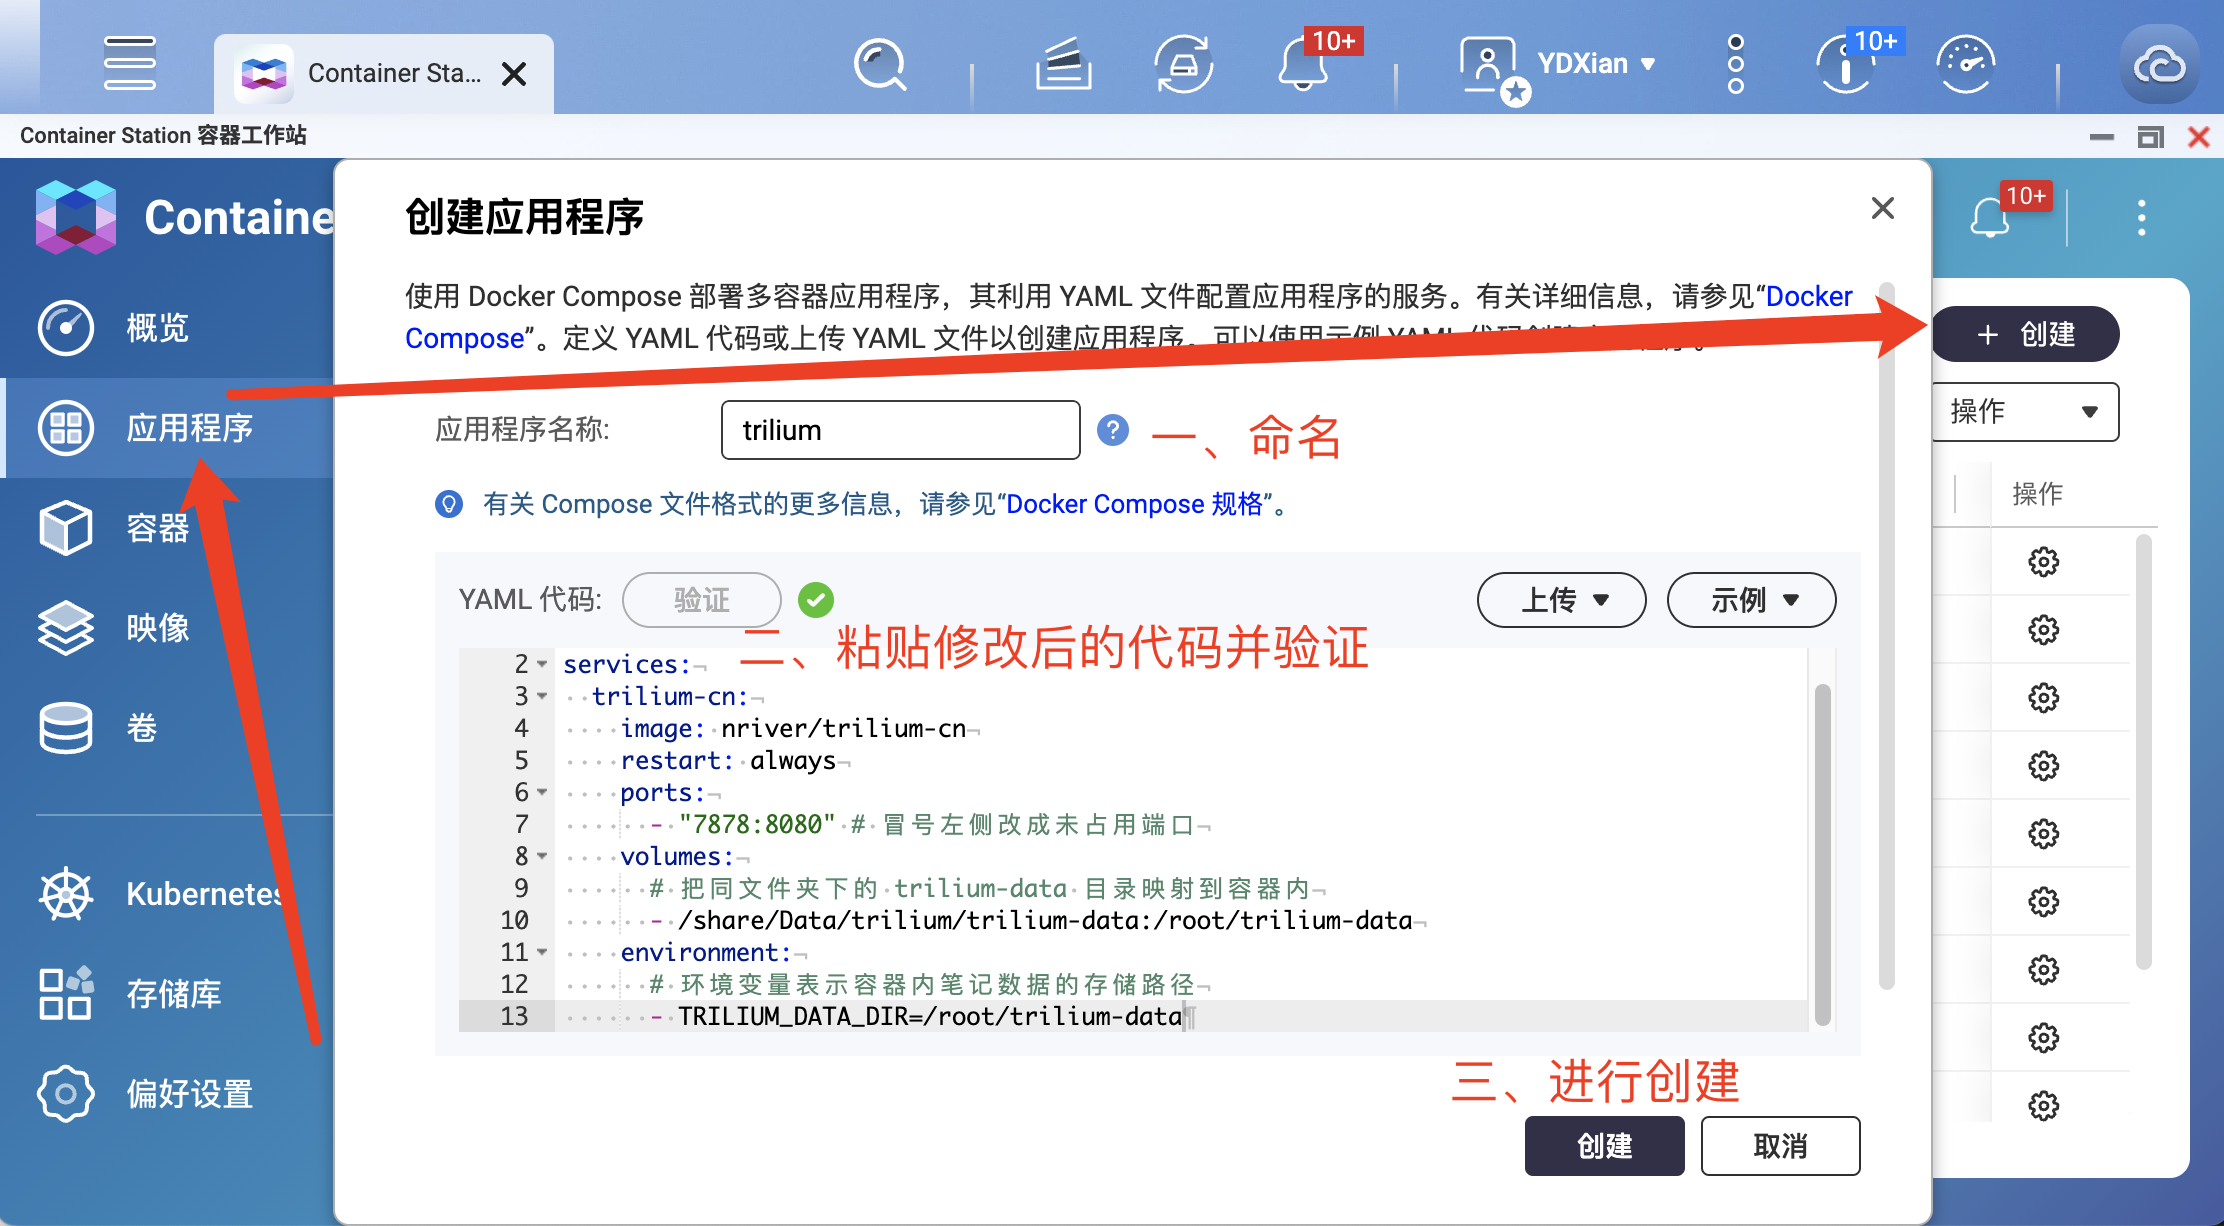Open the YDXian user account menu
The height and width of the screenshot is (1226, 2224).
[1595, 64]
